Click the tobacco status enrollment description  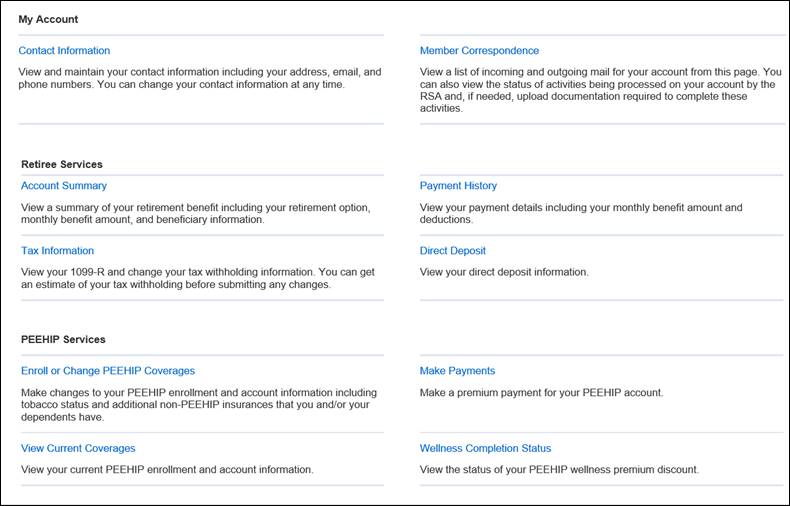pyautogui.click(x=199, y=405)
